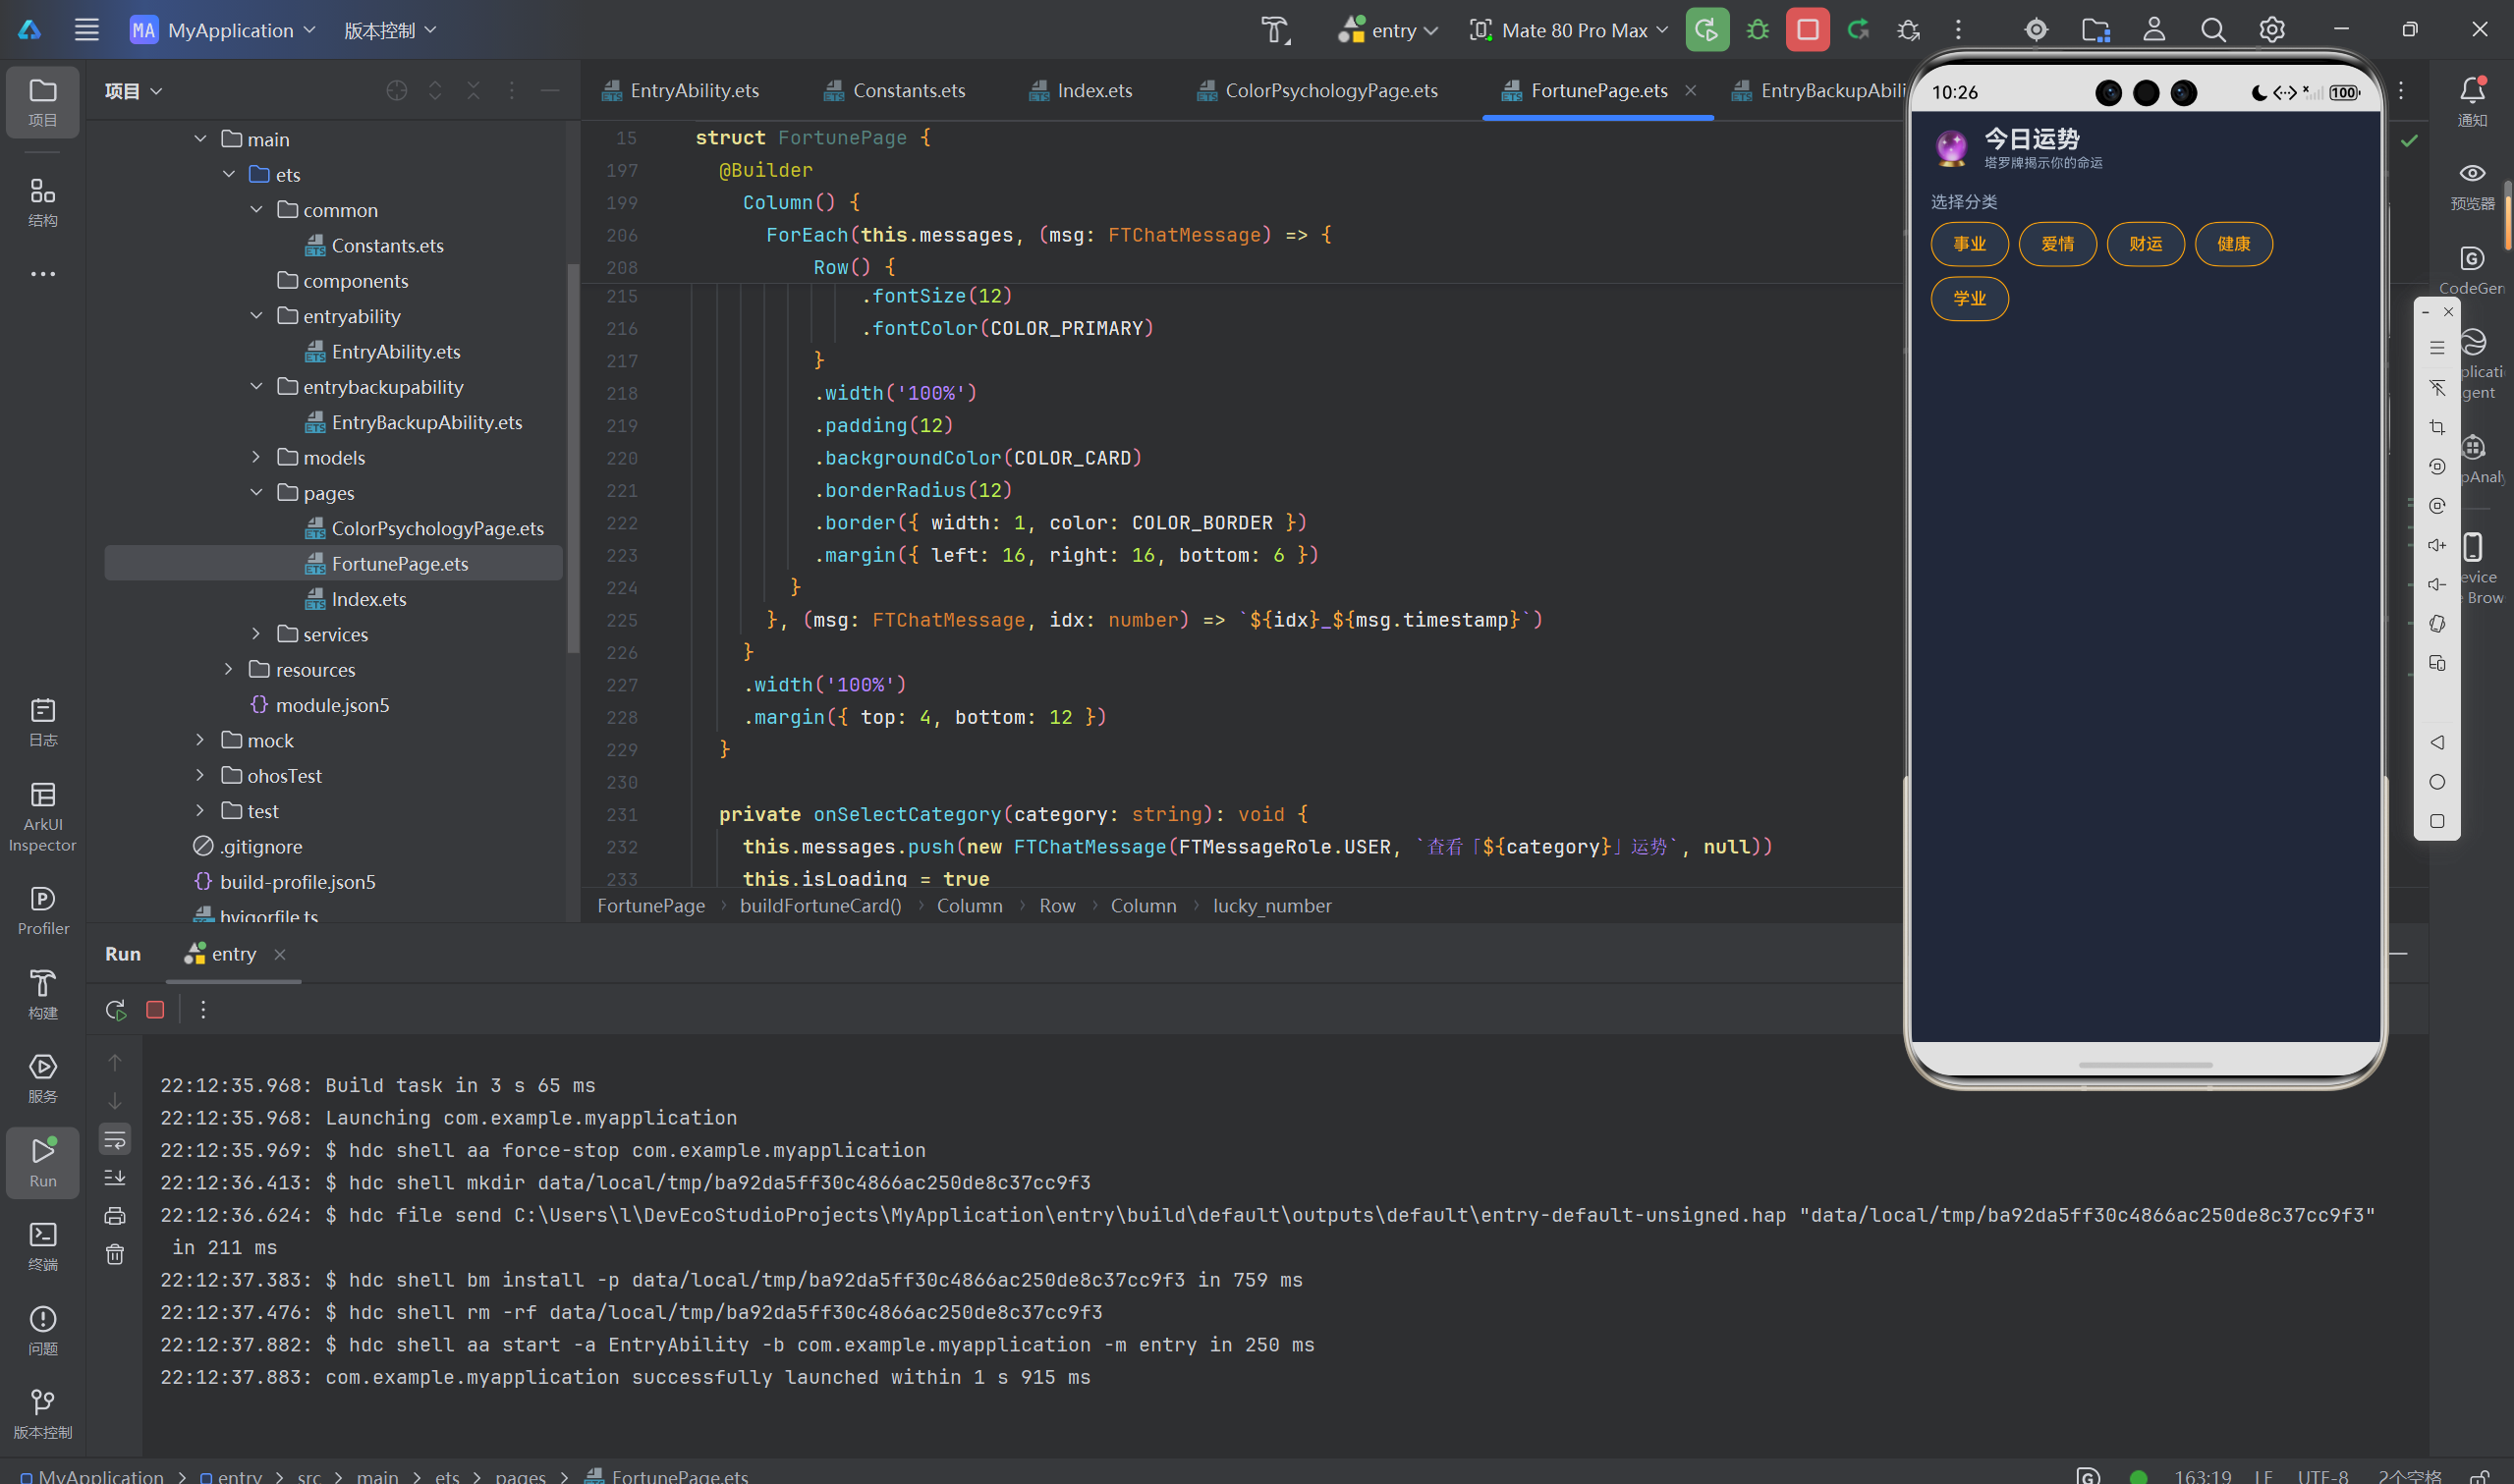This screenshot has height=1484, width=2514.
Task: Toggle soft-wrap in the Run console
Action: (115, 1138)
